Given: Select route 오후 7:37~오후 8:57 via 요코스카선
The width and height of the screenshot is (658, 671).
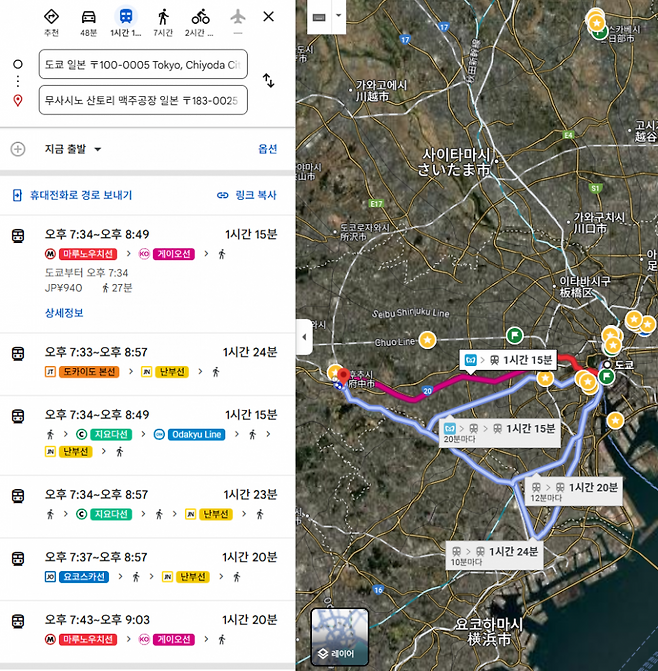Looking at the screenshot, I should (x=147, y=569).
